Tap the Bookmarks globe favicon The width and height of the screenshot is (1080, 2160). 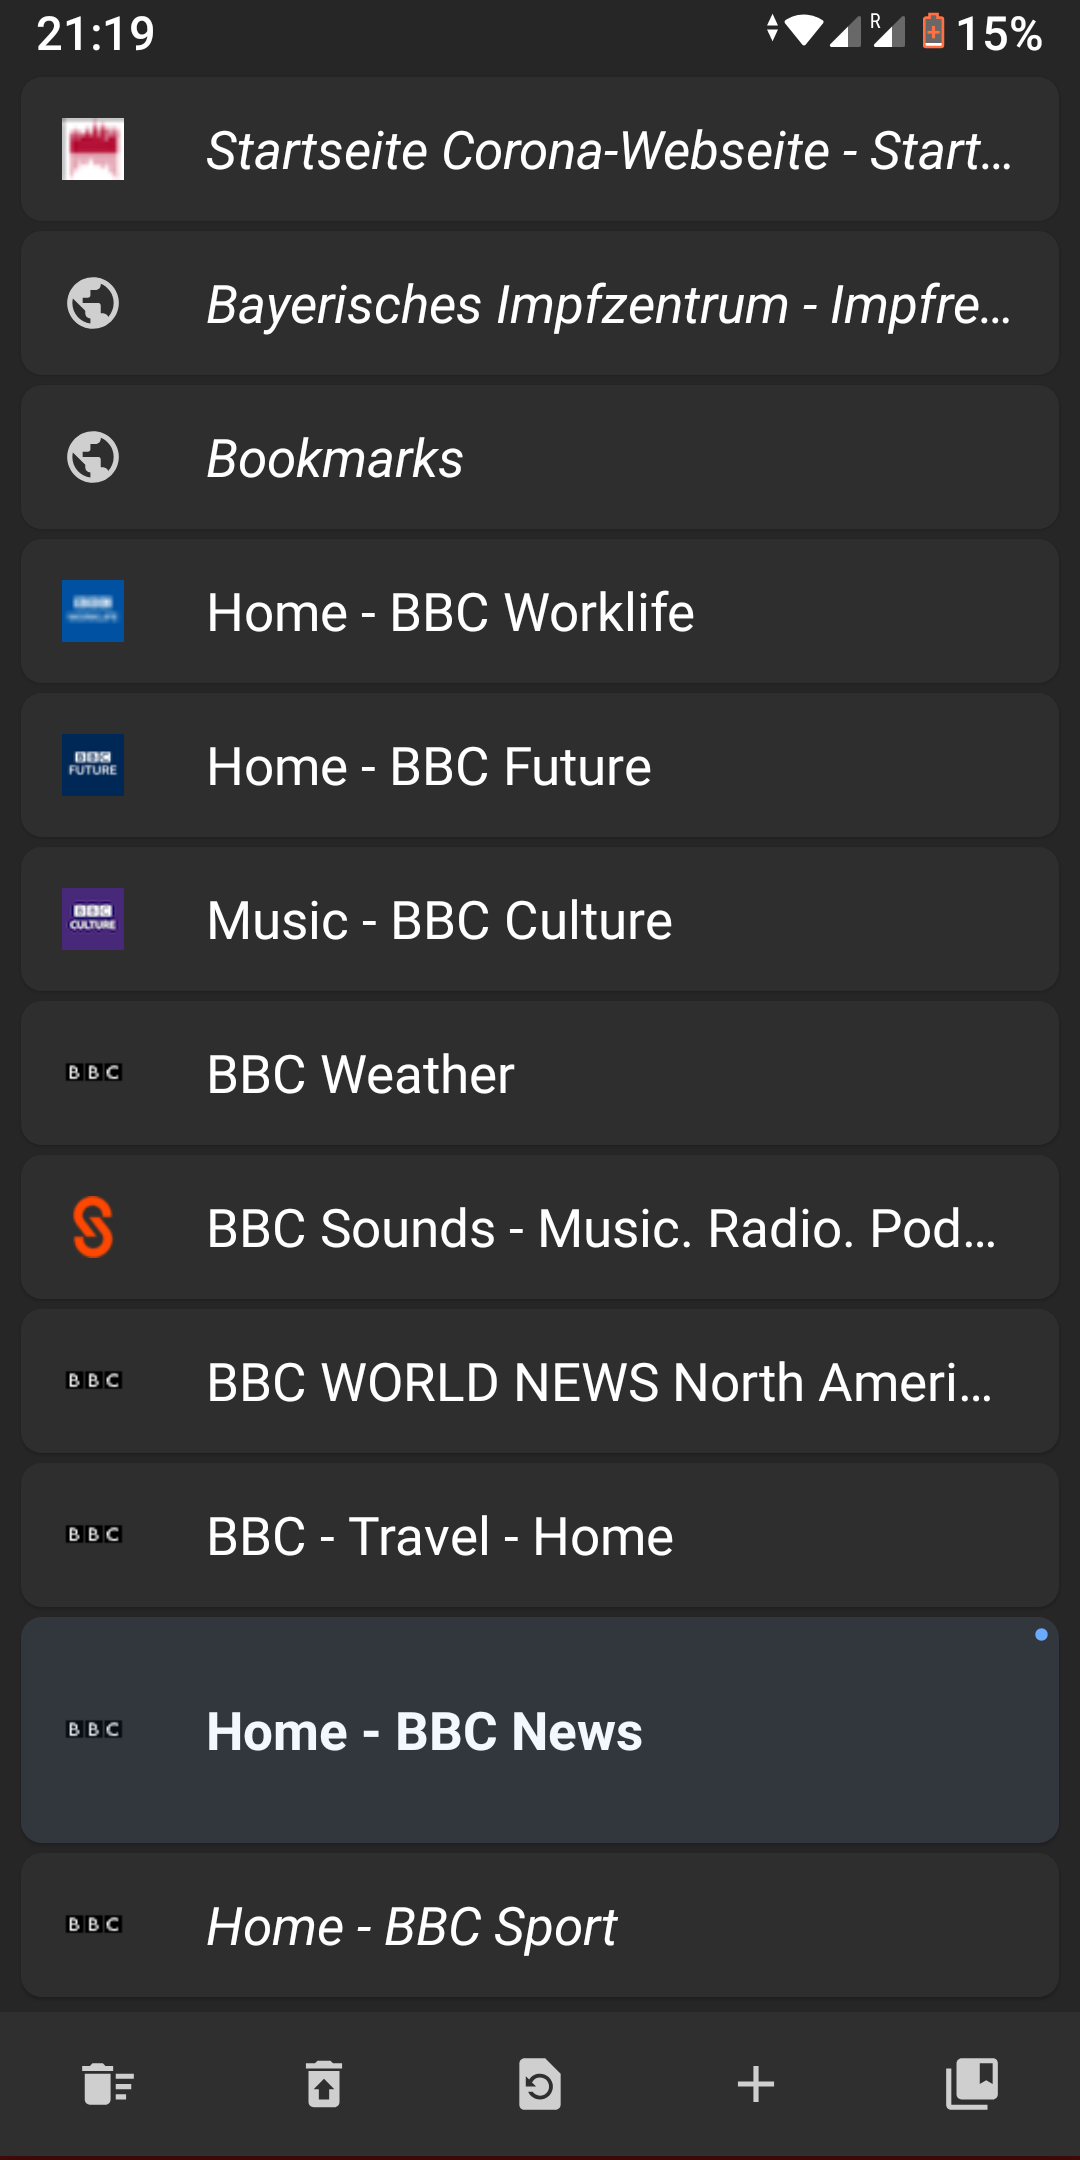tap(93, 457)
